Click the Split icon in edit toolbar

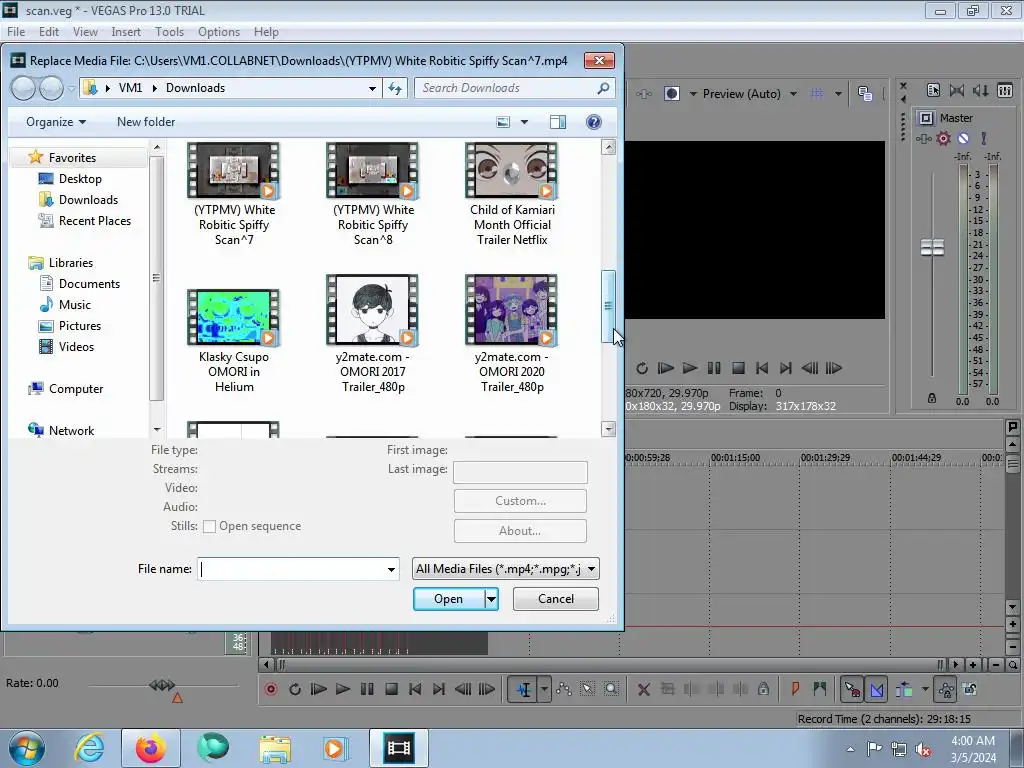[740, 689]
